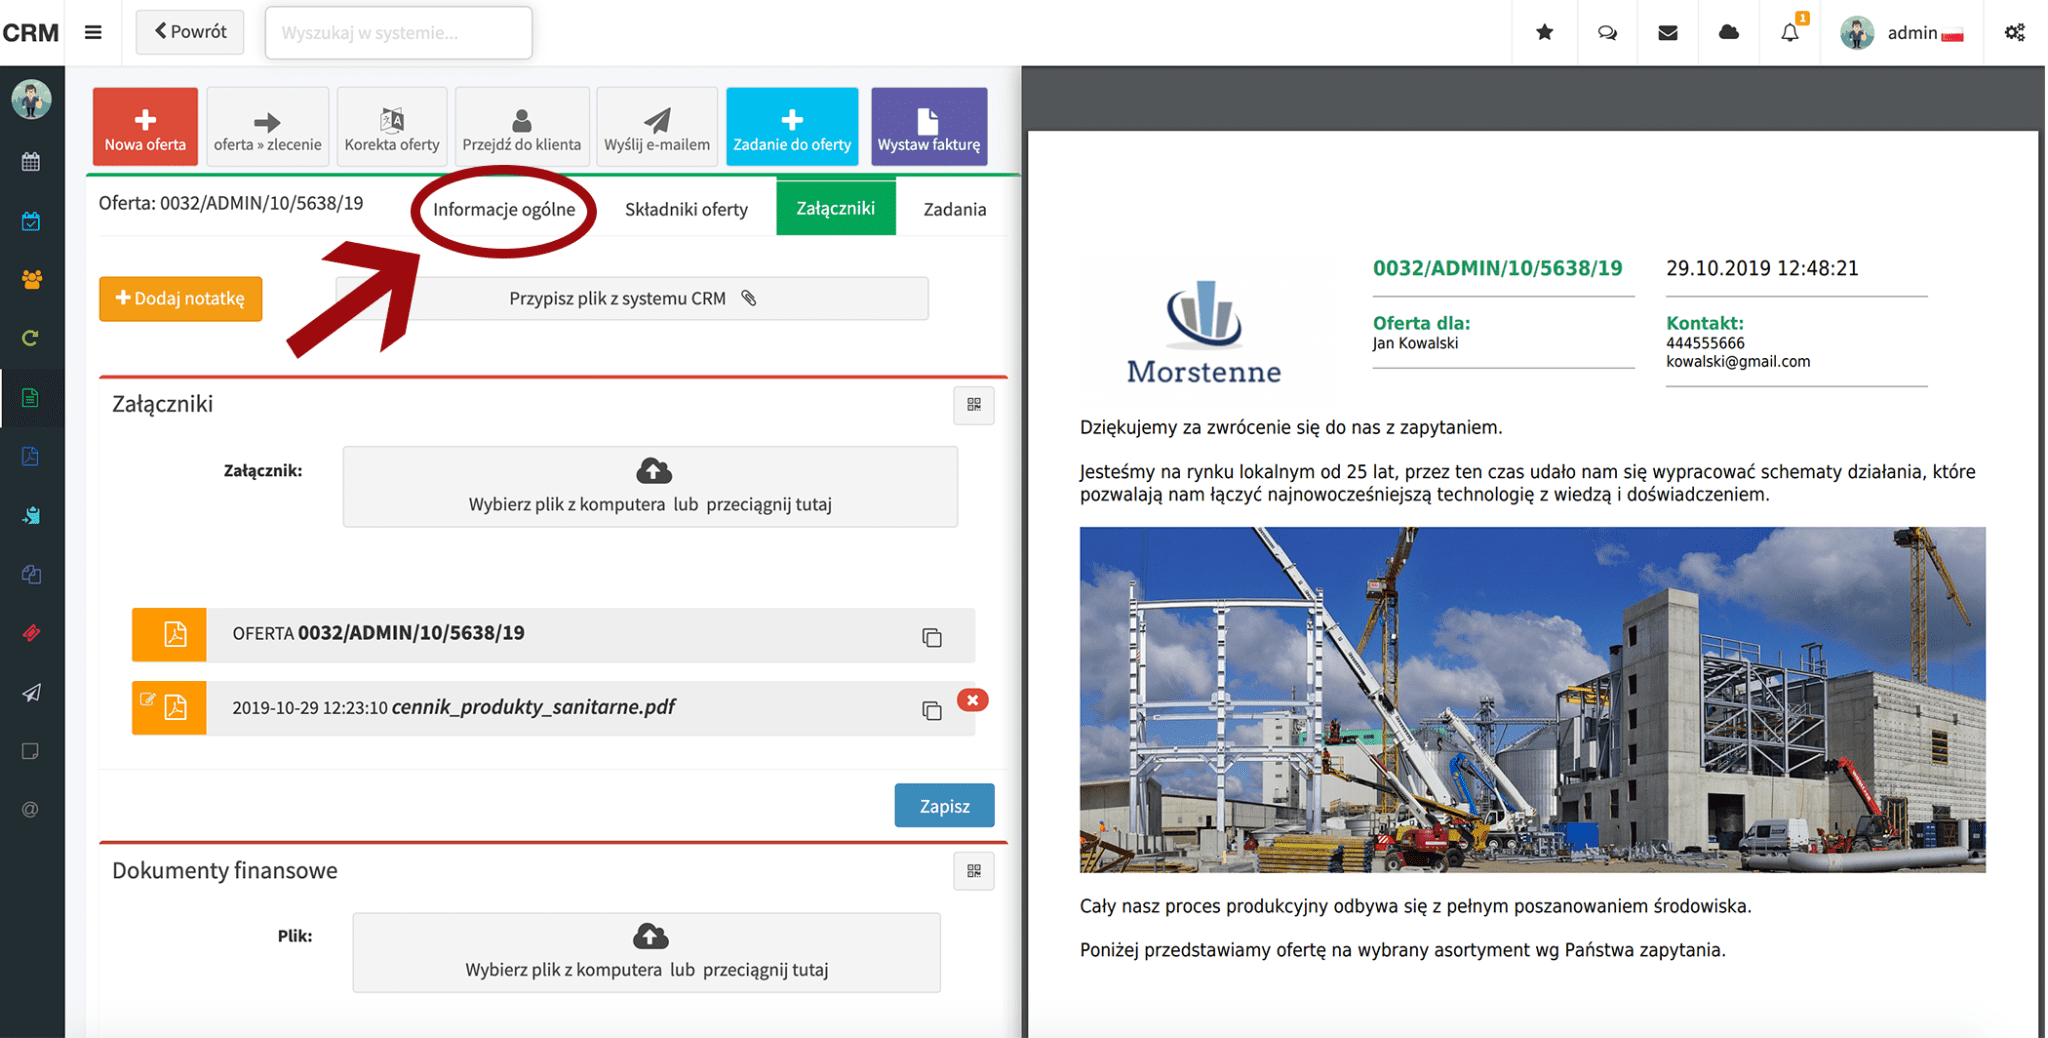Screen dimensions: 2048x1038
Task: Edit cennik_produkty_sanitarne.pdf with pencil icon
Action: 147,700
